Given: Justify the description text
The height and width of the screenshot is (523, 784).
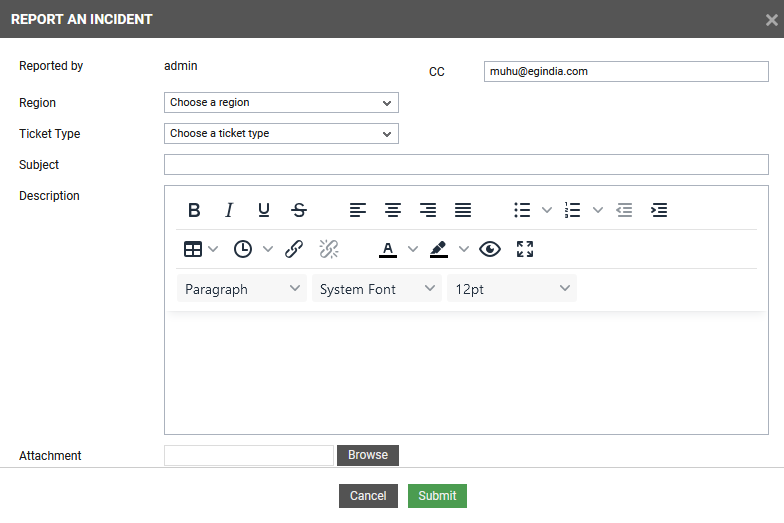Looking at the screenshot, I should coord(463,210).
